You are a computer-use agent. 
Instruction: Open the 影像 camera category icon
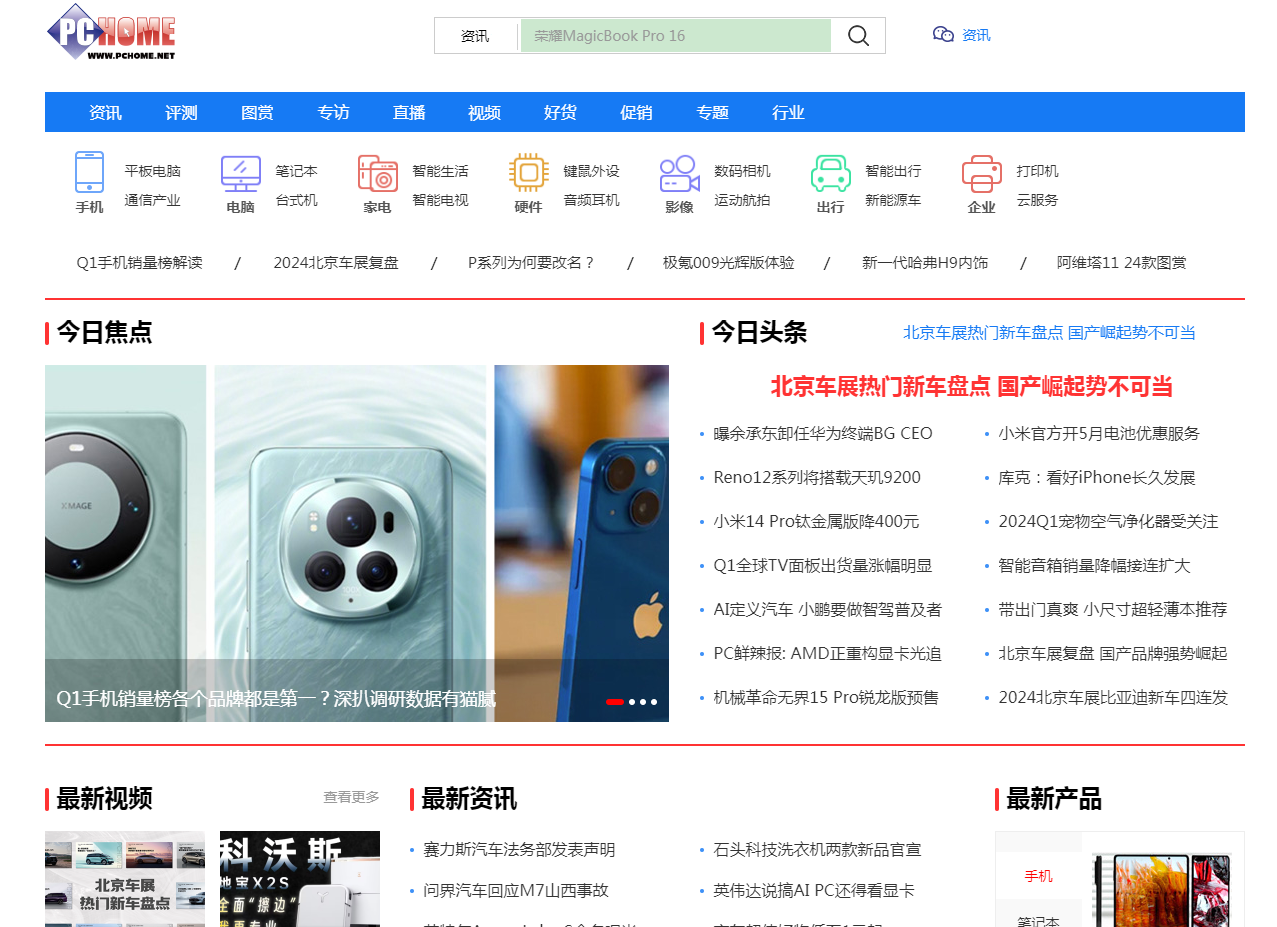679,174
